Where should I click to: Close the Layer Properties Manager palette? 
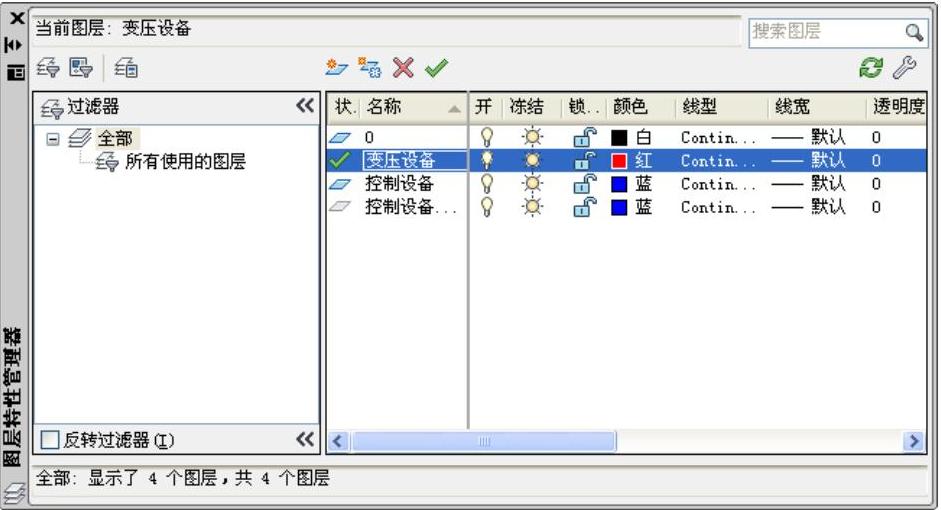click(17, 18)
